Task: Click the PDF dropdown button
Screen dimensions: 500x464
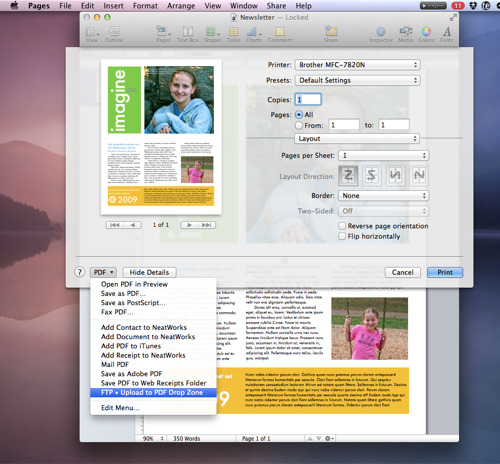Action: (x=103, y=272)
